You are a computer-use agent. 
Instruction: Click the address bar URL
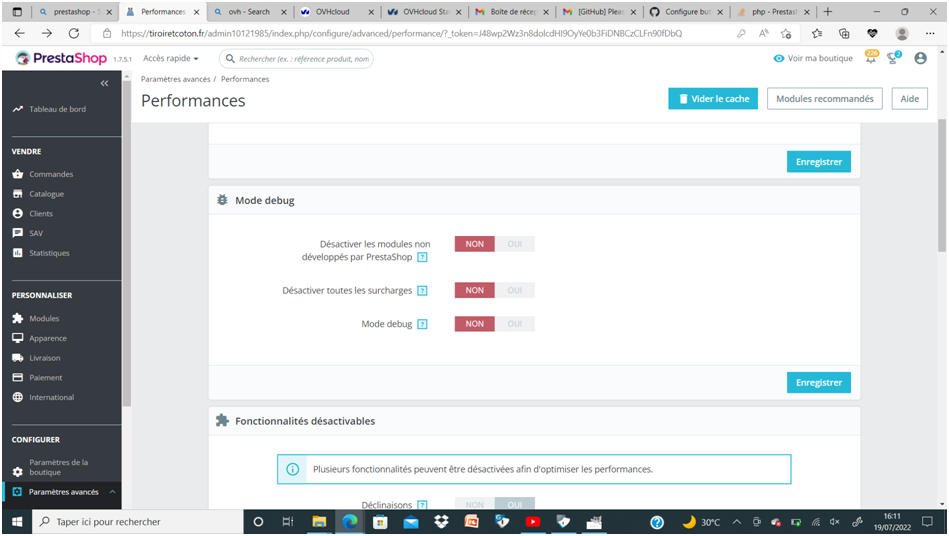click(401, 33)
